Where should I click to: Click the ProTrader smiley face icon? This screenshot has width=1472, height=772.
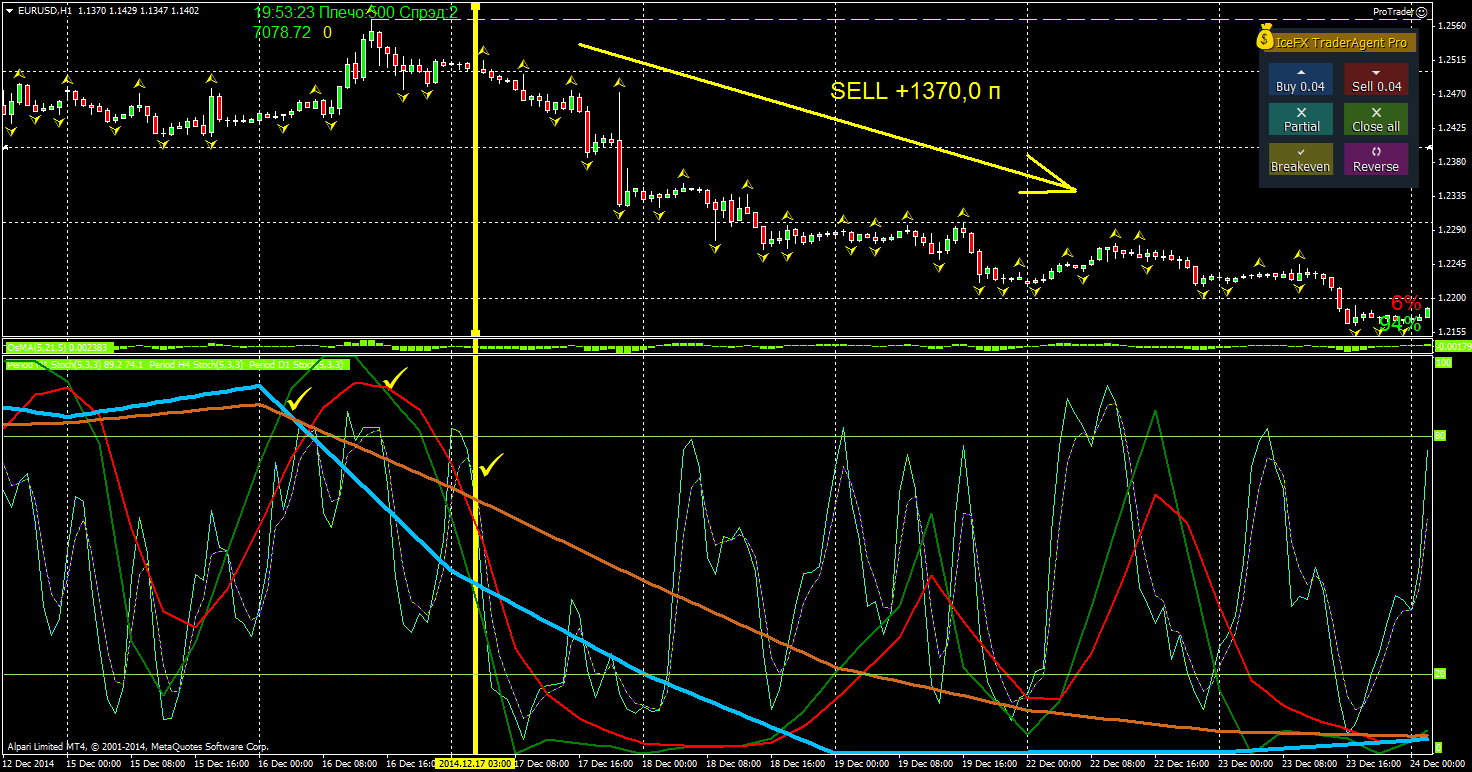pos(1422,12)
